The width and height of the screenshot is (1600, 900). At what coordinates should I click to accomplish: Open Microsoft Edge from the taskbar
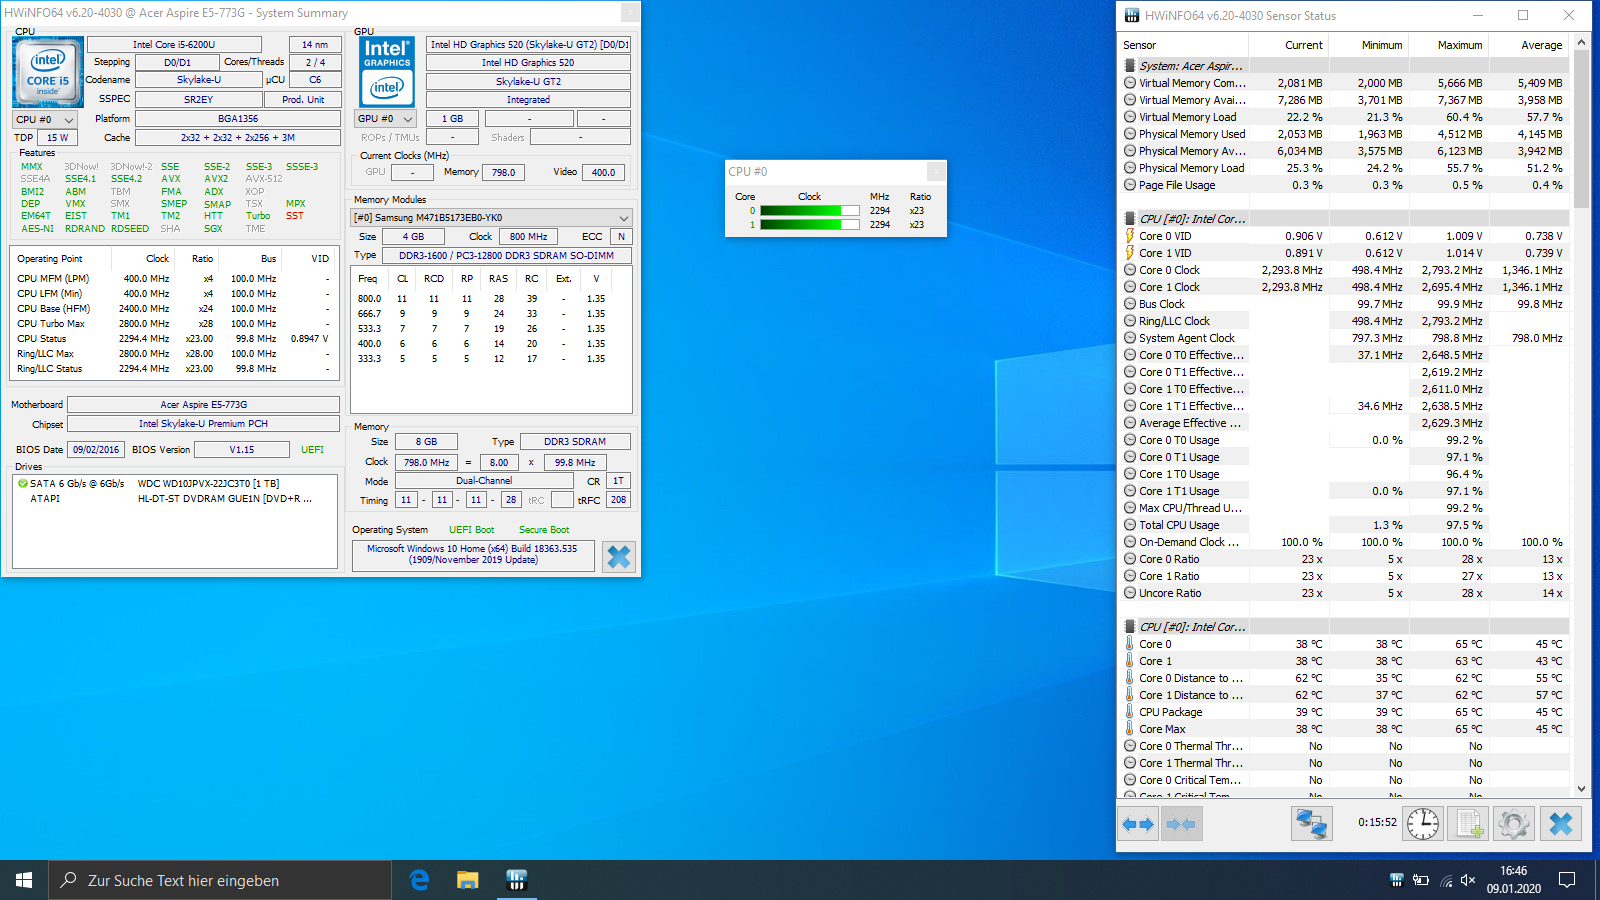pos(420,880)
